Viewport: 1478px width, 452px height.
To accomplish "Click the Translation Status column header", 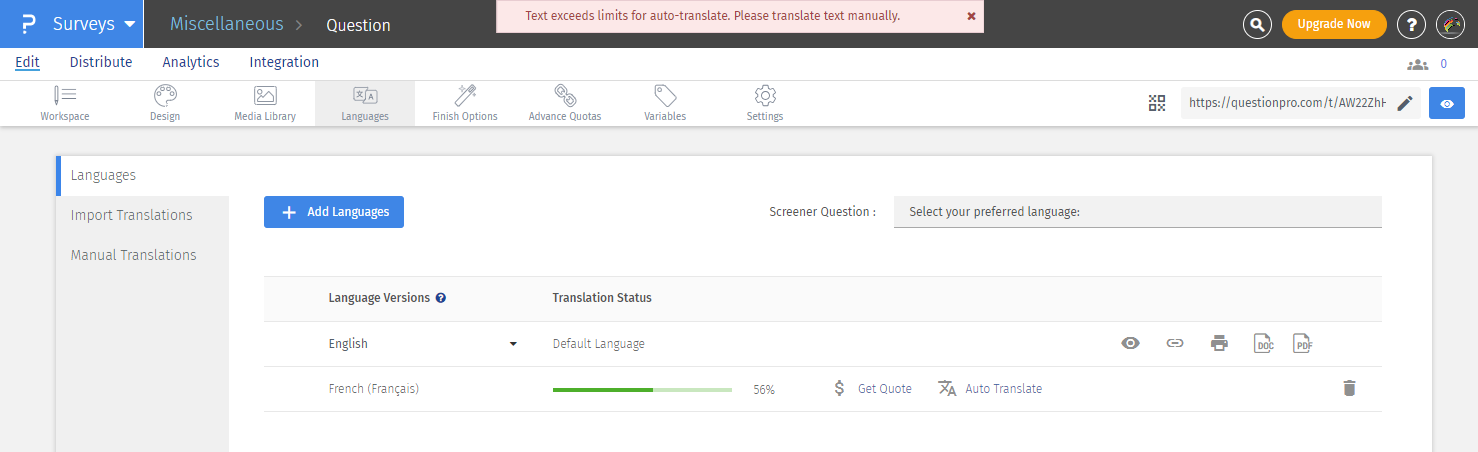I will (x=602, y=298).
